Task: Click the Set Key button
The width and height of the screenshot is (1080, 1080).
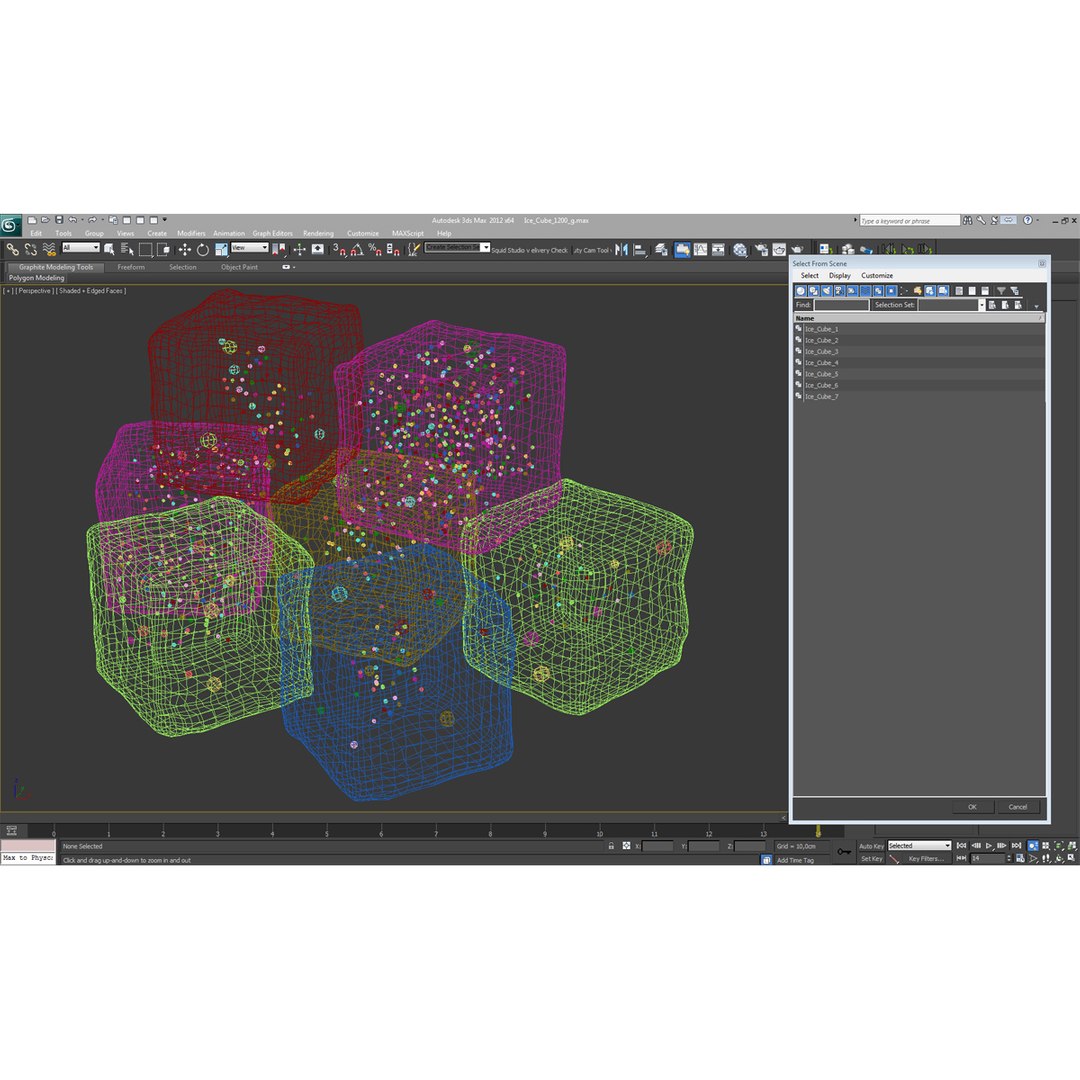Action: [871, 859]
